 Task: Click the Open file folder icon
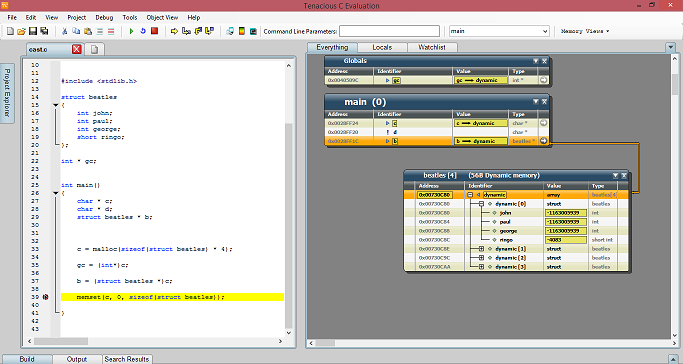pyautogui.click(x=21, y=31)
